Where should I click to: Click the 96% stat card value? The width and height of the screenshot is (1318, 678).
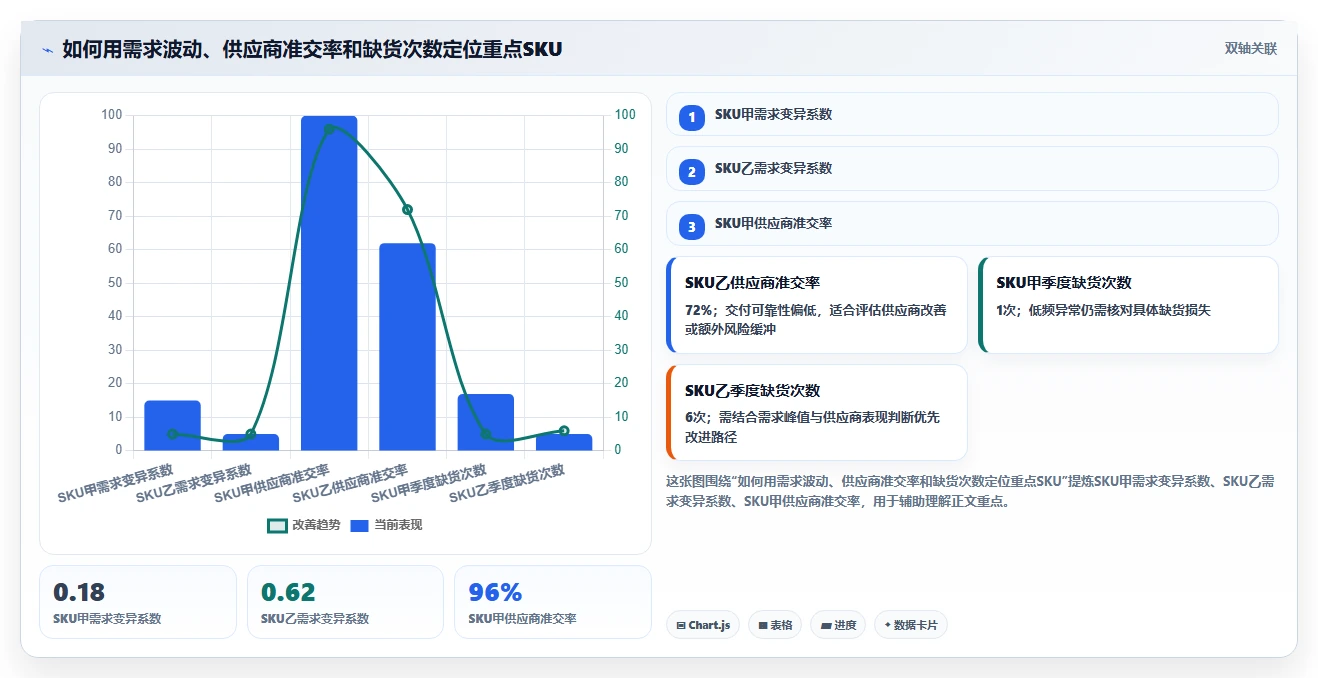point(495,592)
